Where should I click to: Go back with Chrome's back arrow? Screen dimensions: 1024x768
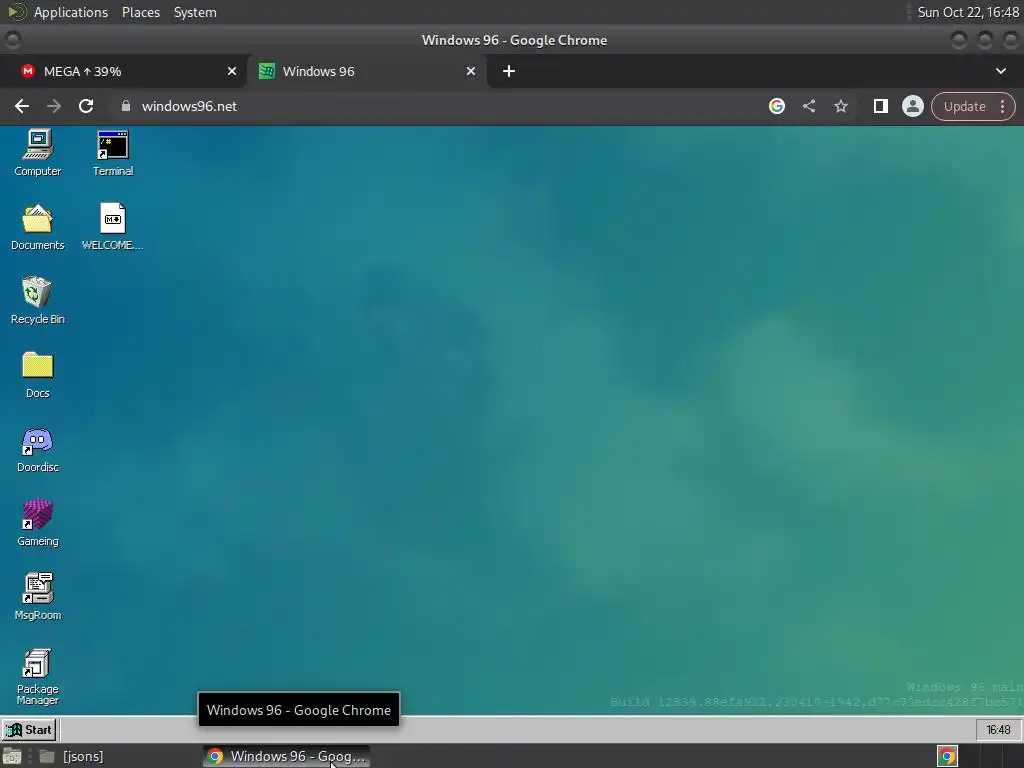pos(22,106)
